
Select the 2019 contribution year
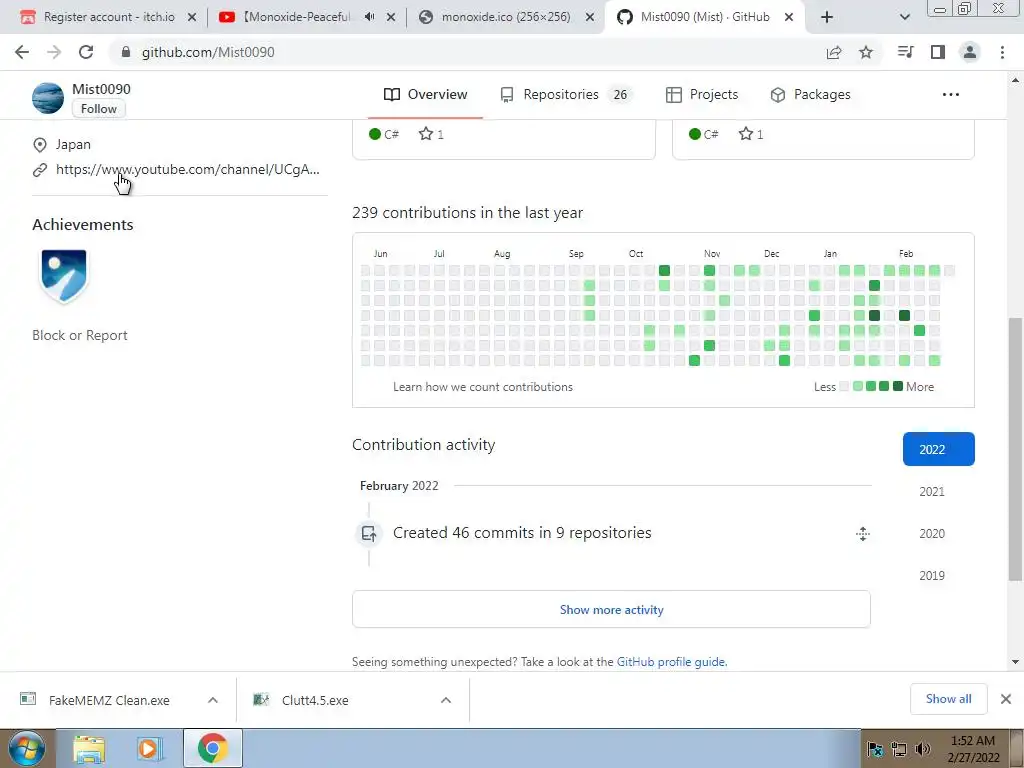932,575
